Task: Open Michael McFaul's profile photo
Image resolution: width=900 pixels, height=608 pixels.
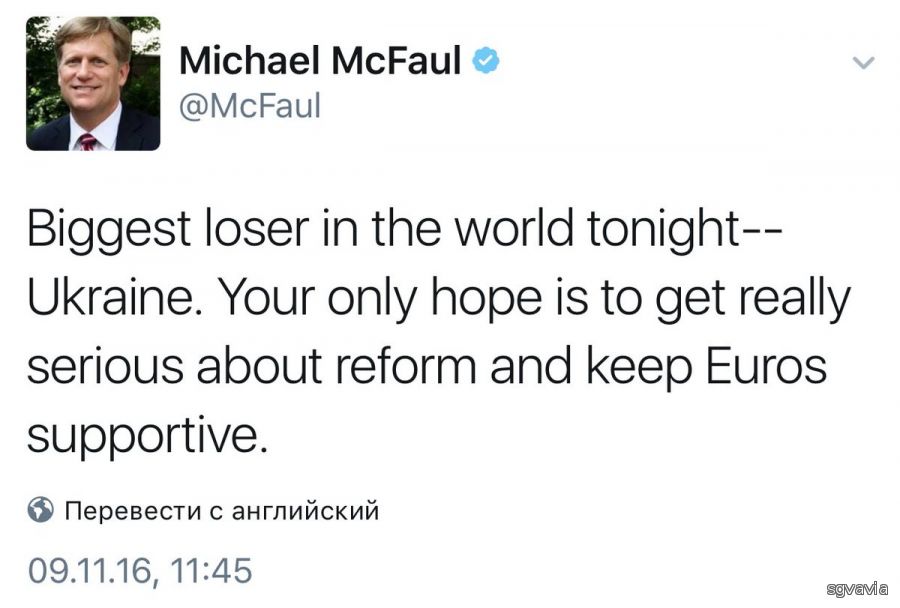Action: 93,83
